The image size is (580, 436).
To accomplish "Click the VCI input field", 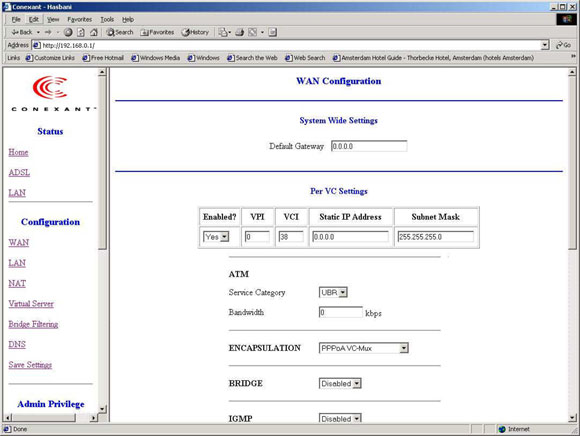I will pos(291,237).
